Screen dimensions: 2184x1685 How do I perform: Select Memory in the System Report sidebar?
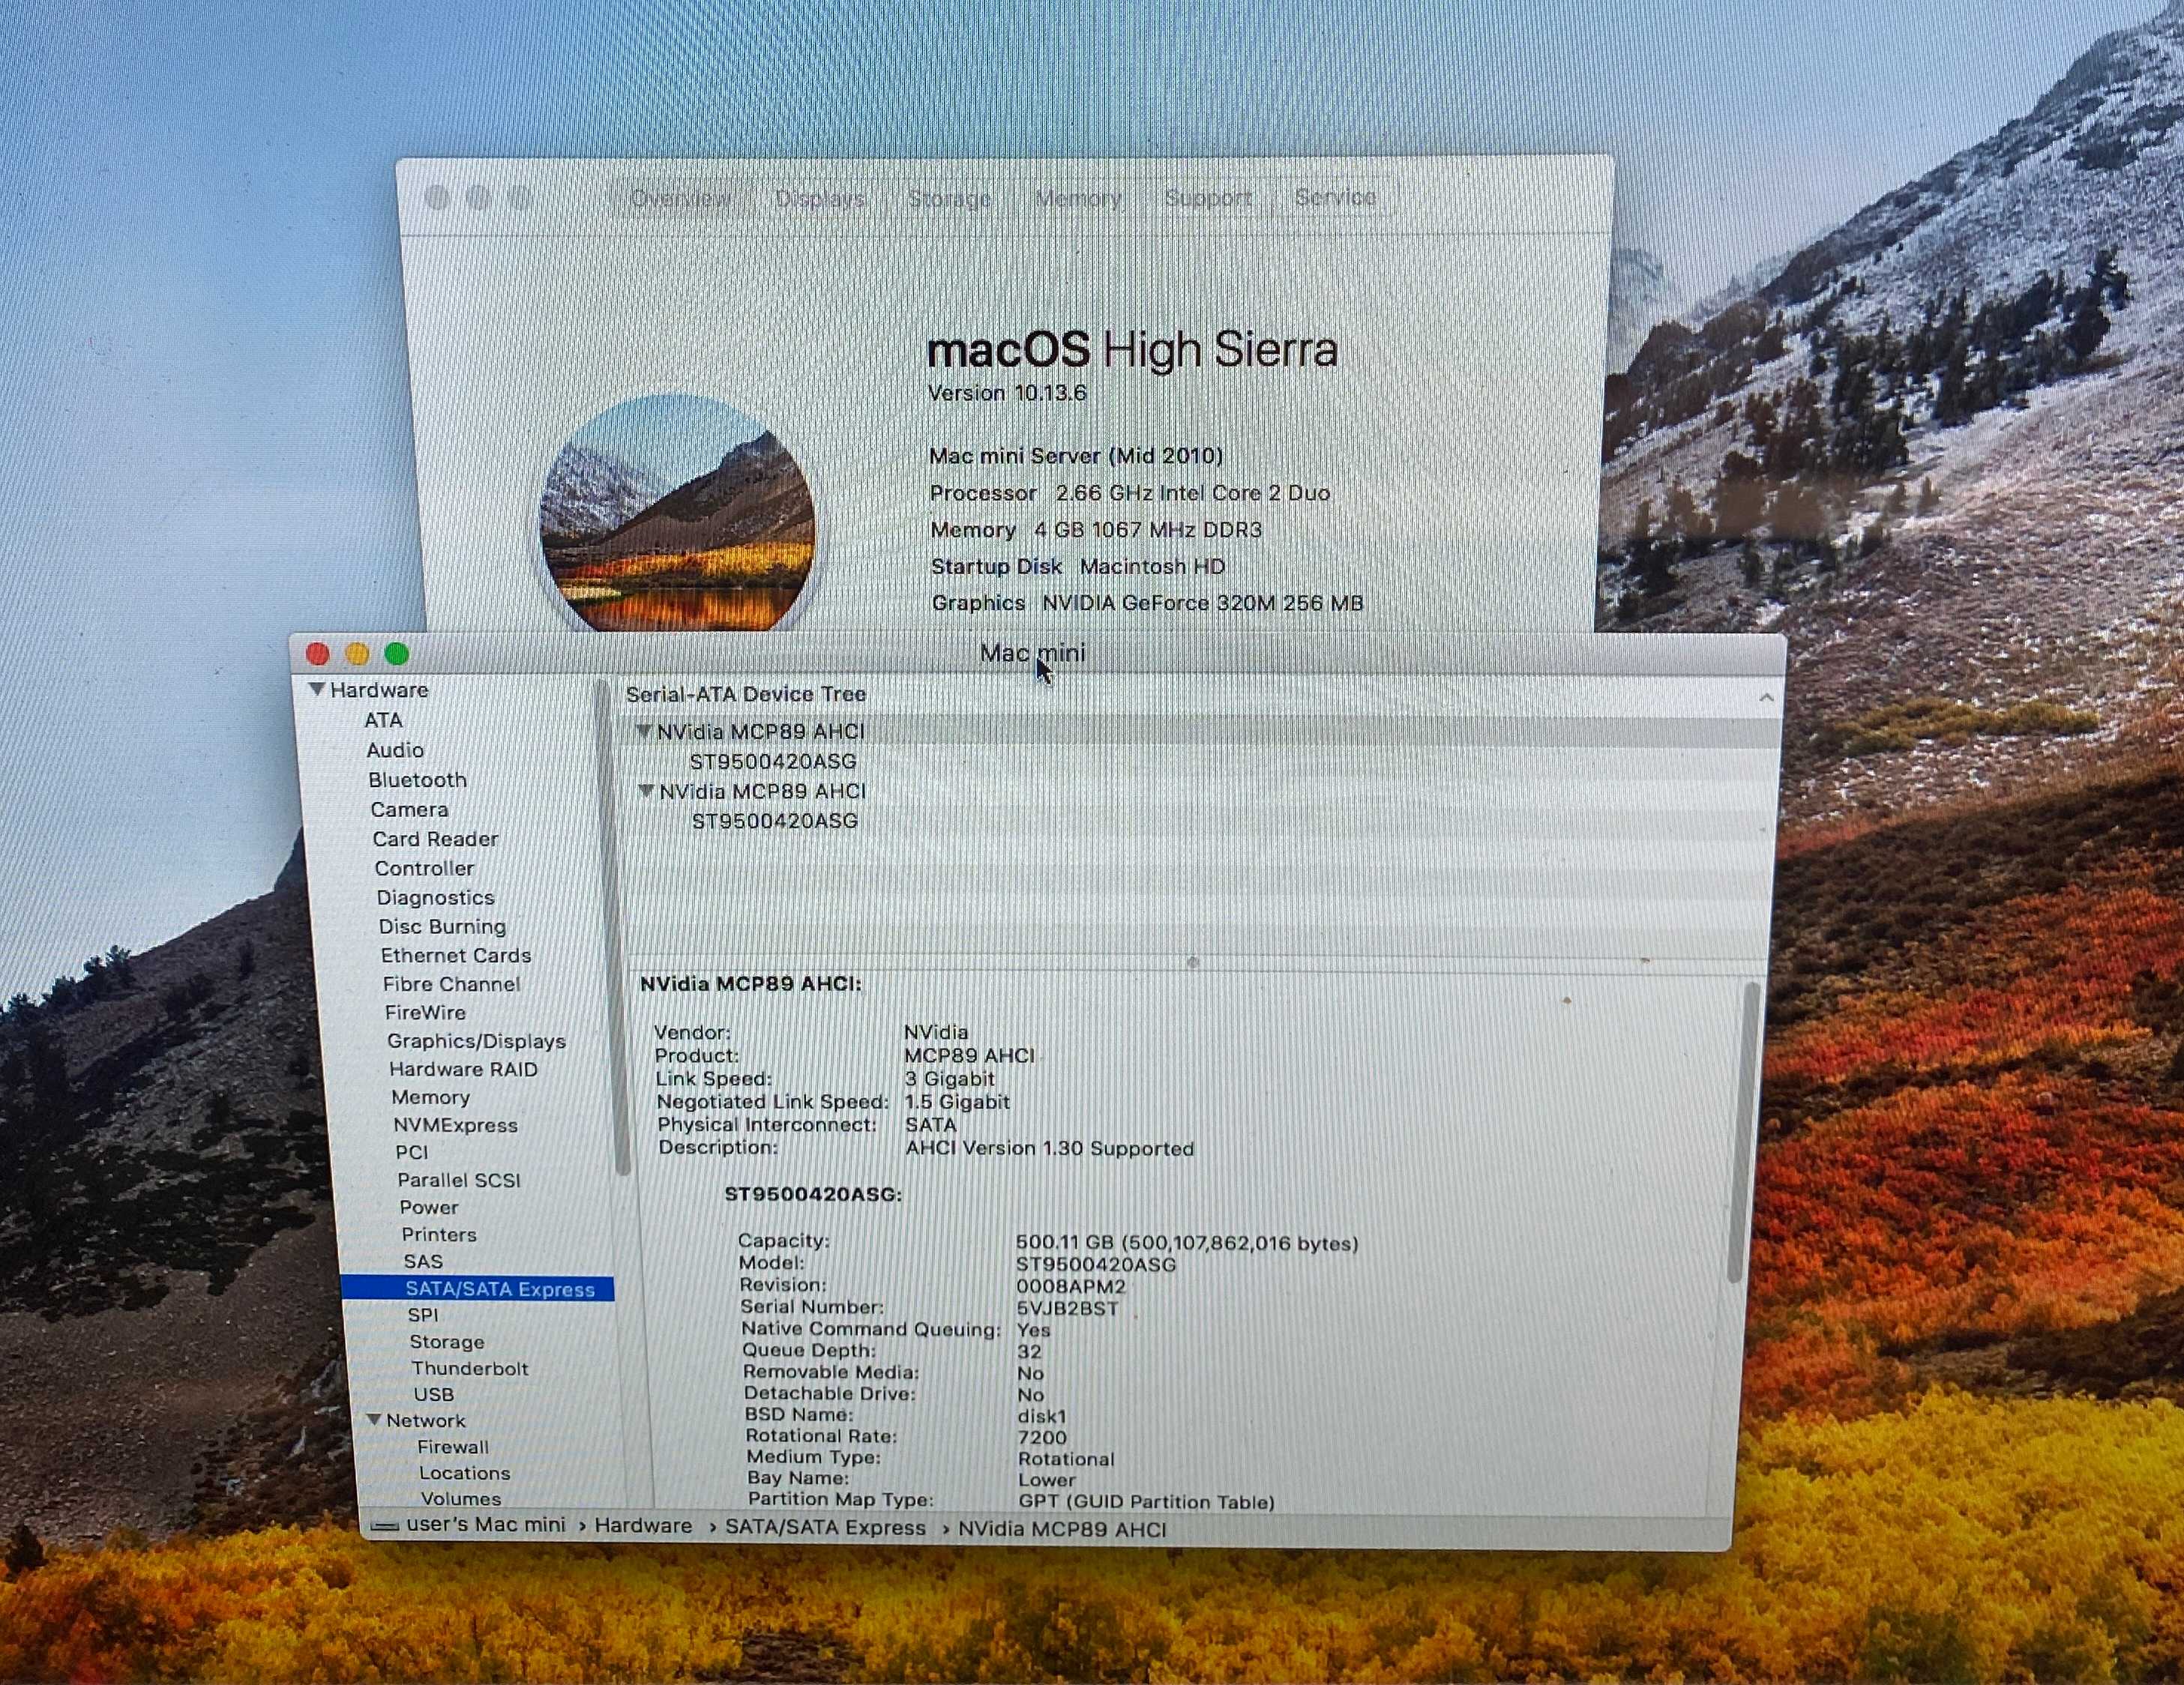point(430,1097)
